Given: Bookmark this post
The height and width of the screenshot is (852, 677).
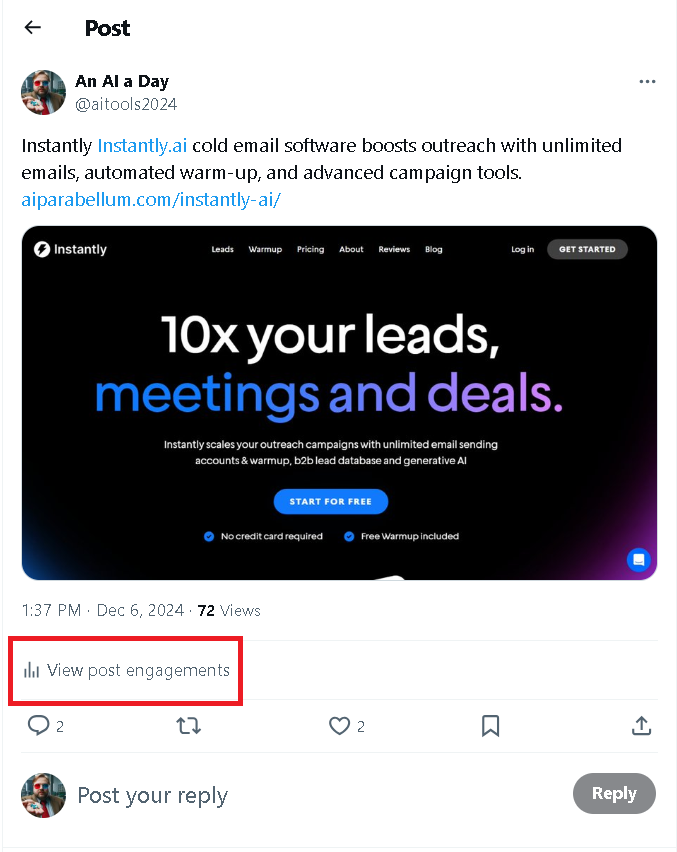Looking at the screenshot, I should [490, 726].
